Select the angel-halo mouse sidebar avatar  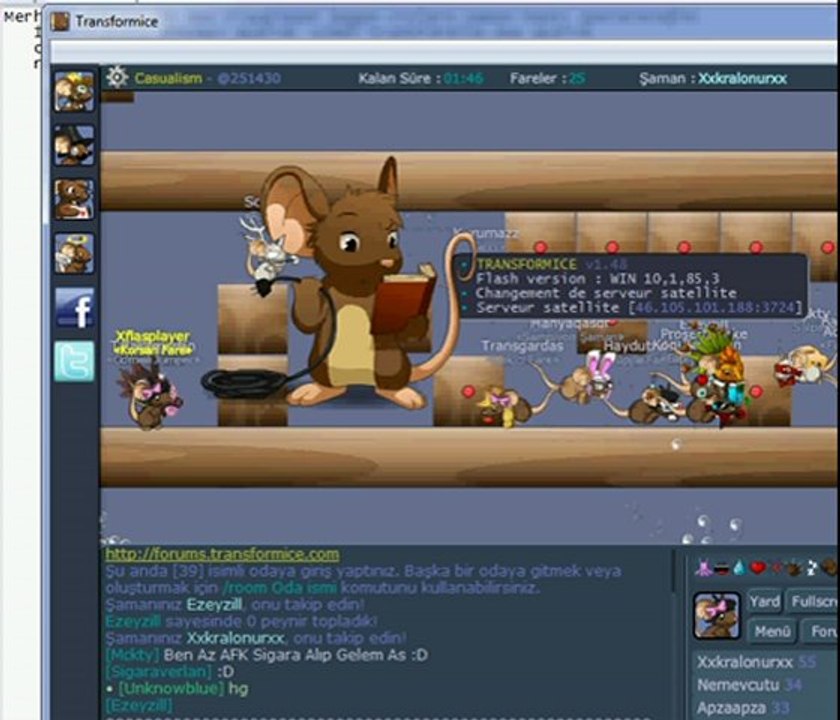point(74,253)
